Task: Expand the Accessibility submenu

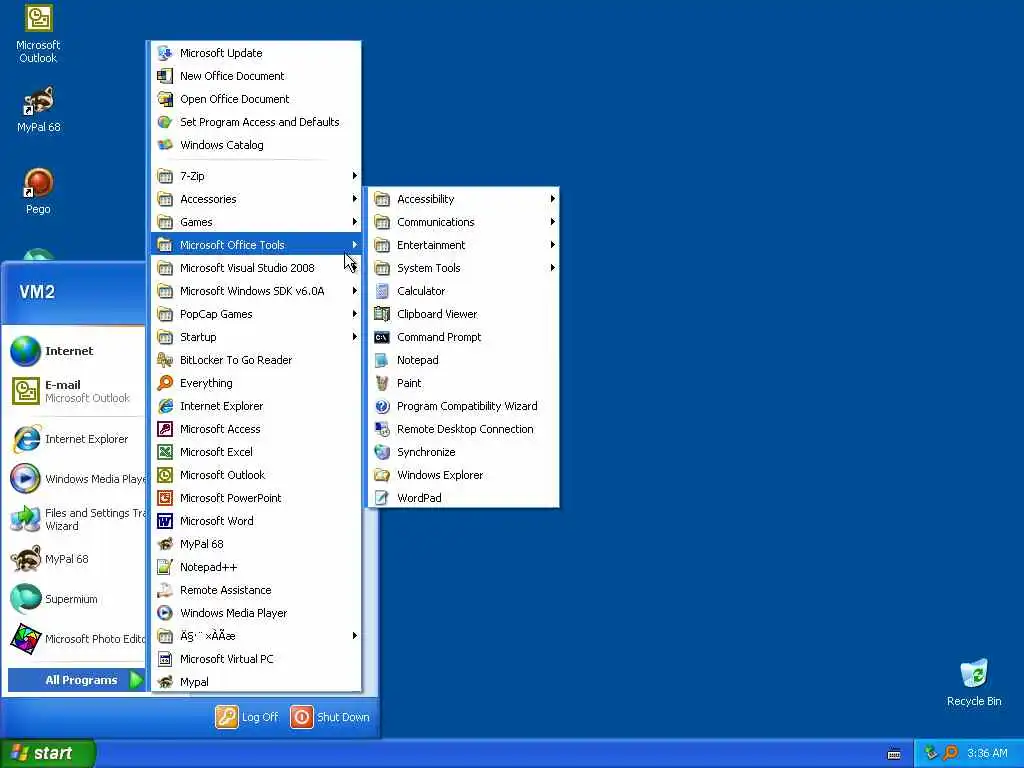Action: pyautogui.click(x=464, y=199)
